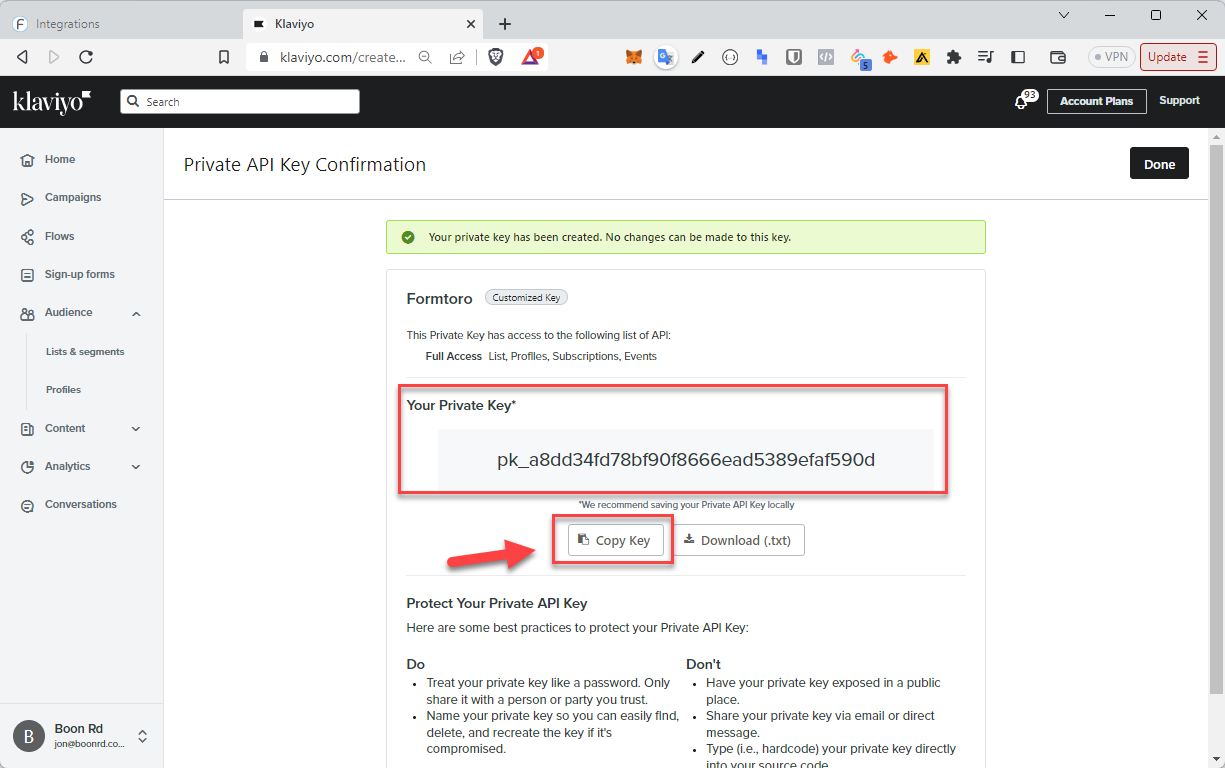
Task: Click the Analytics pie chart icon
Action: point(27,467)
